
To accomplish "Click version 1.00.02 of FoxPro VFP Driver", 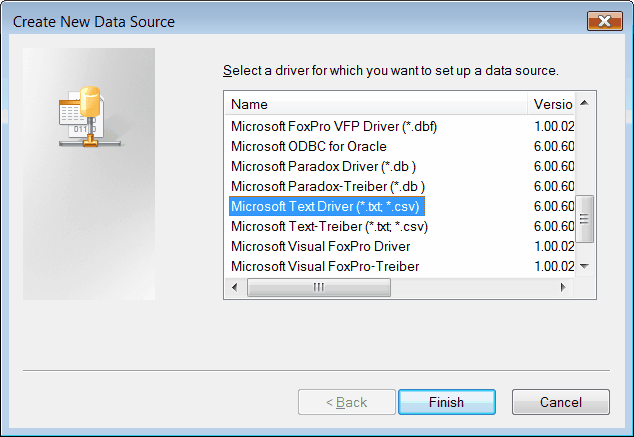I will tap(554, 127).
